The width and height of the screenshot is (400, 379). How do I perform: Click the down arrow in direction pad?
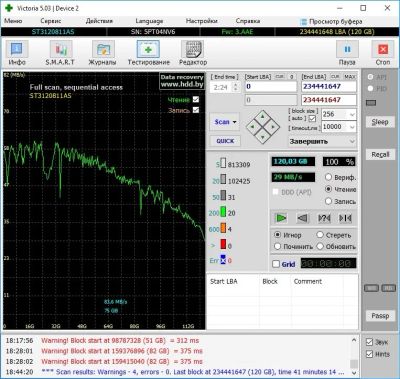coord(263,137)
